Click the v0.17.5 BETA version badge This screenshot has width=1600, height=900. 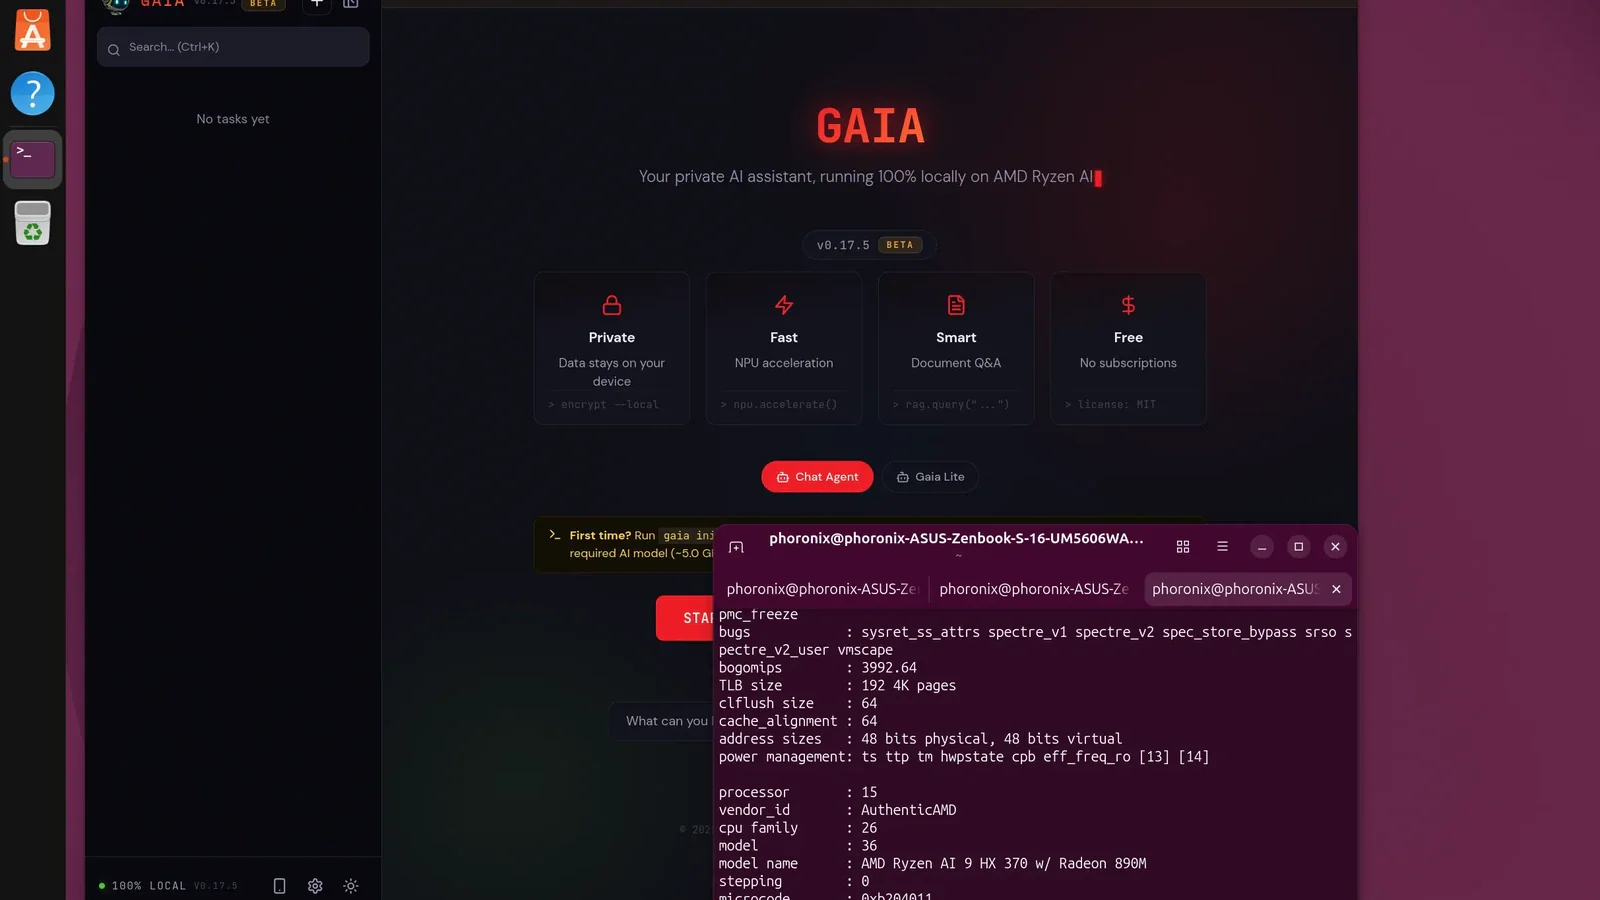coord(869,245)
